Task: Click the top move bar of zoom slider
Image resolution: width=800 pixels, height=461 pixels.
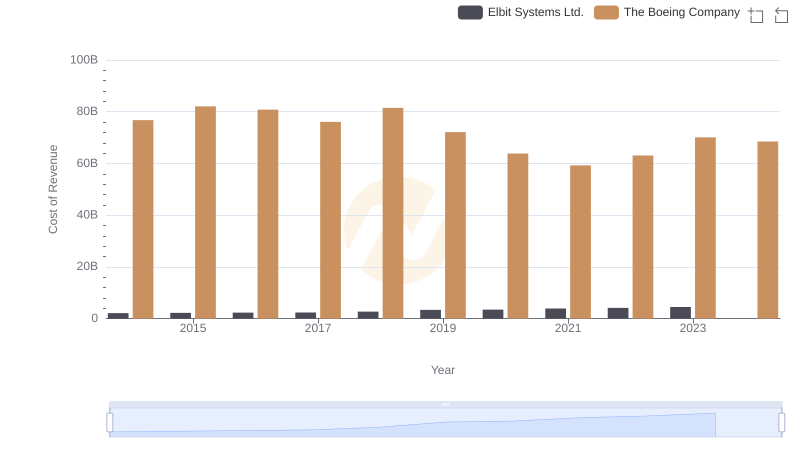Action: [445, 404]
